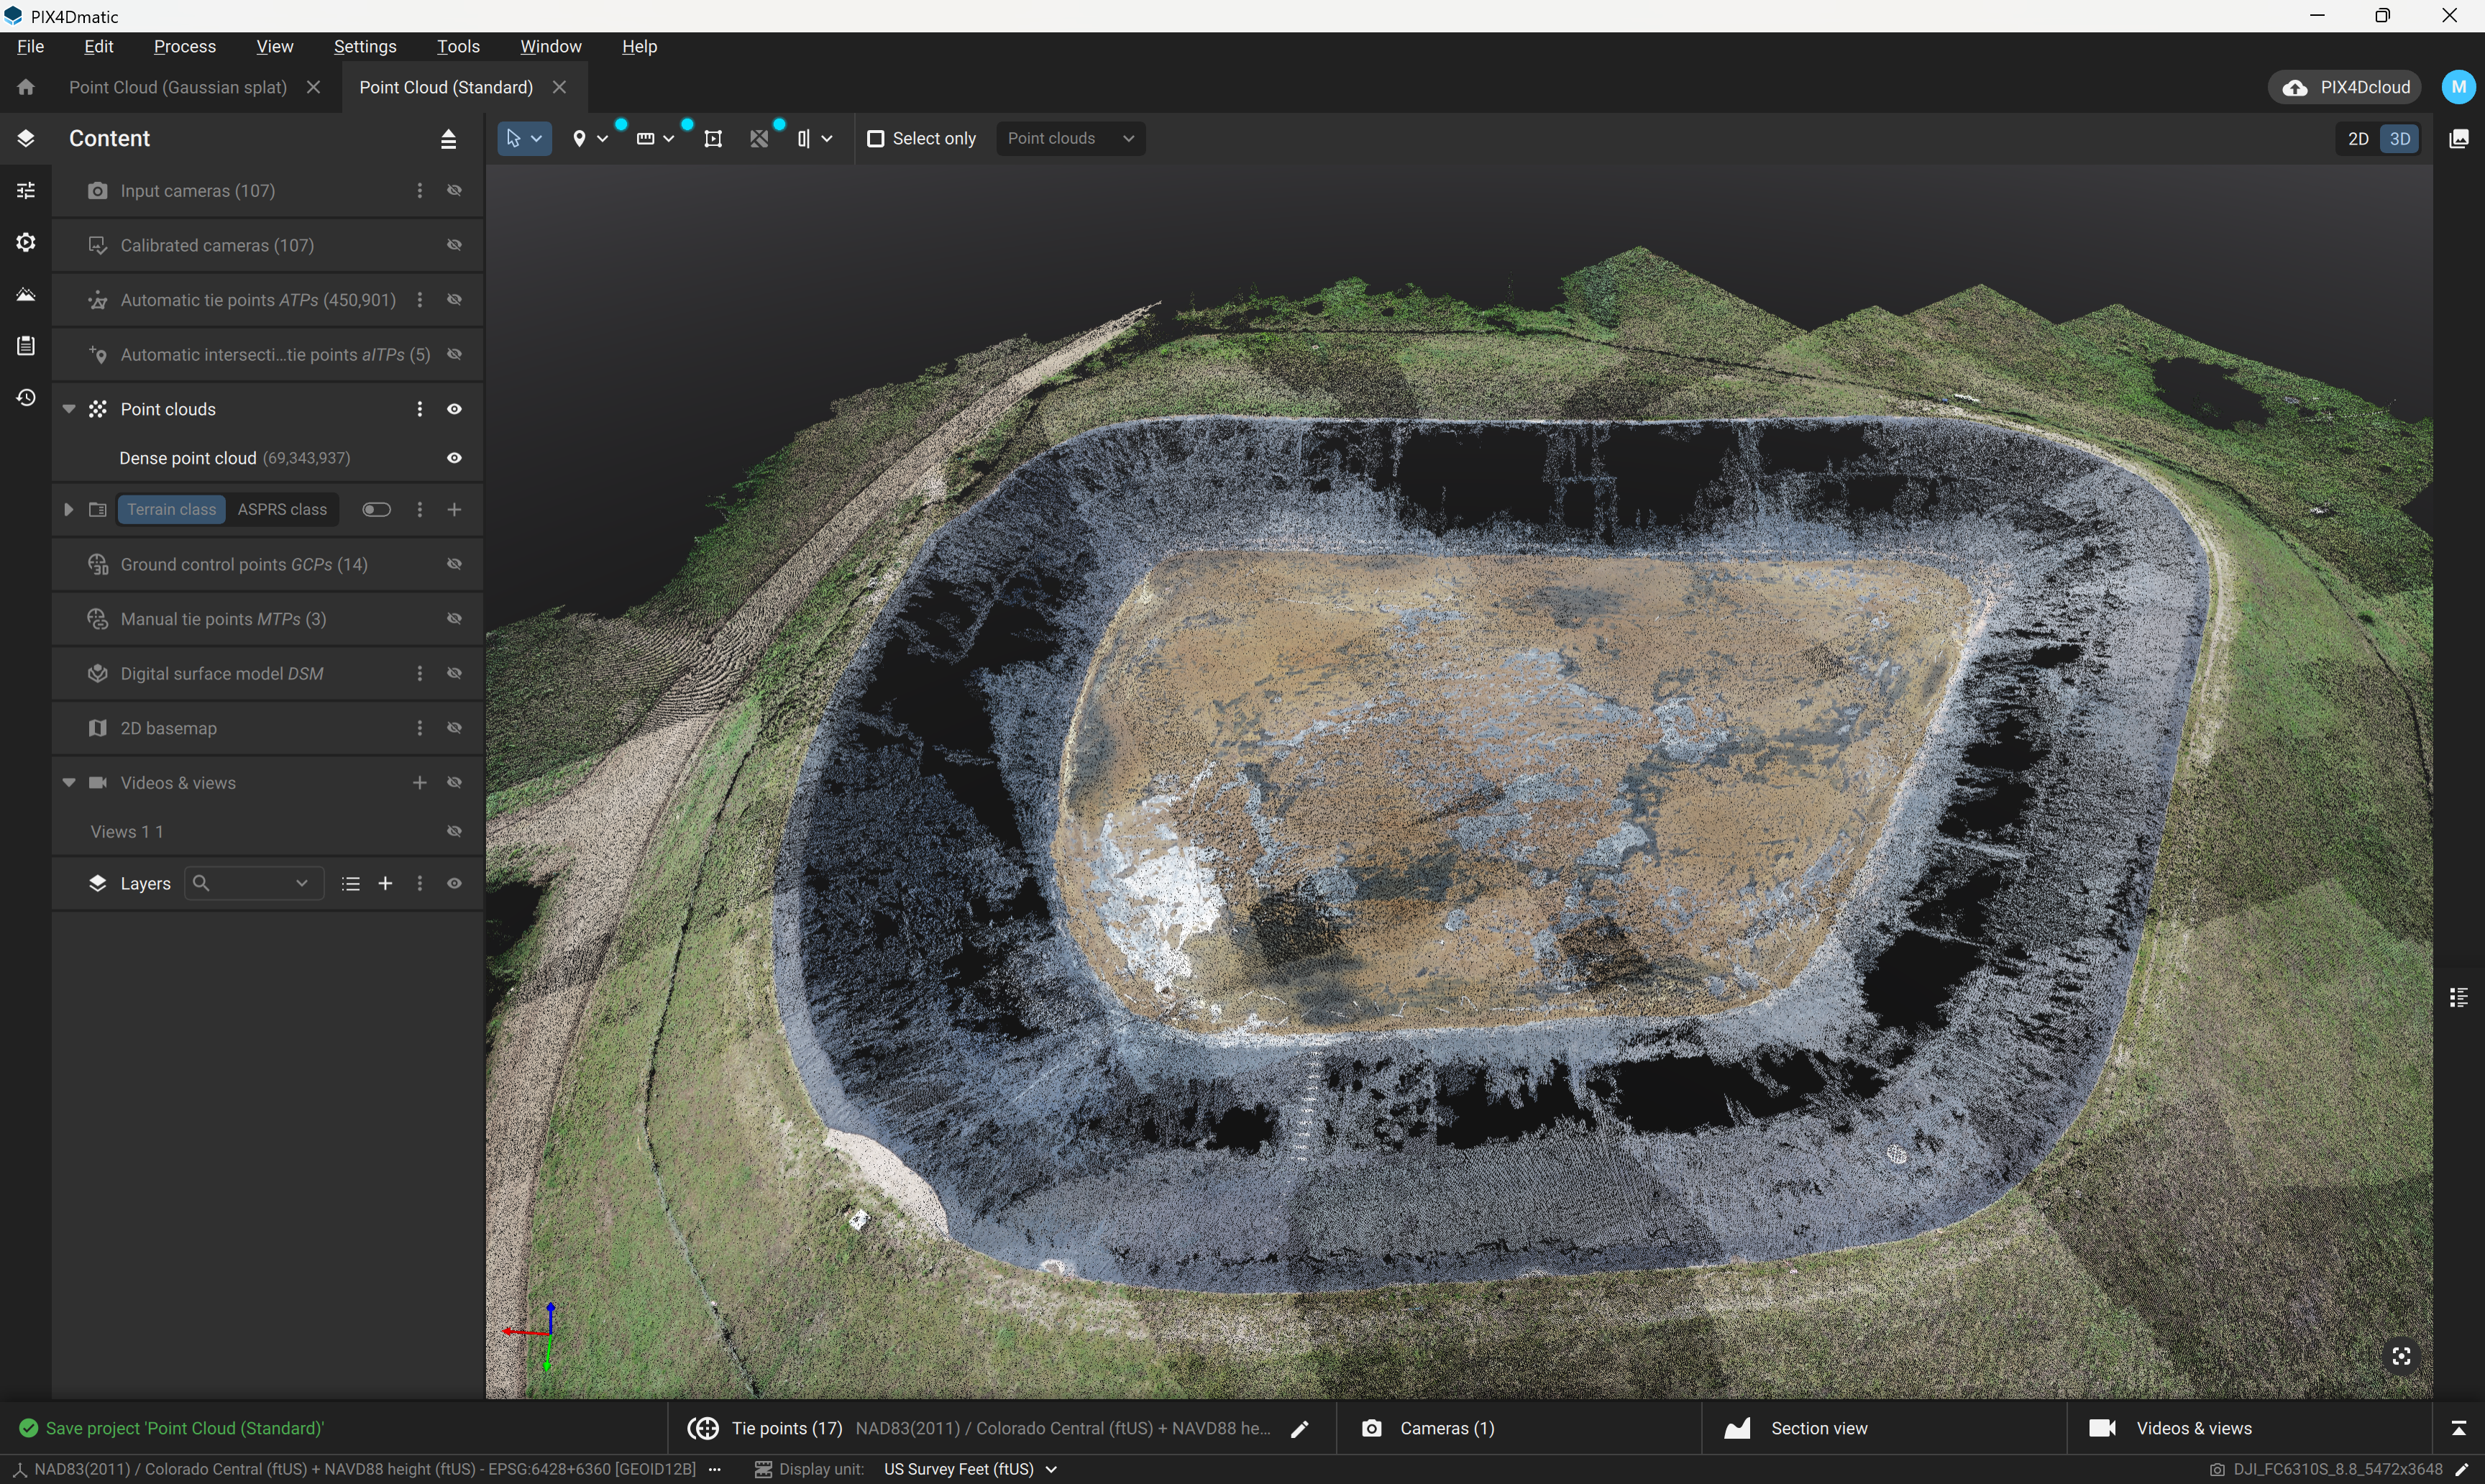Screen dimensions: 2485x1484
Task: Select the crop/region tool in the toolbar
Action: [x=713, y=138]
